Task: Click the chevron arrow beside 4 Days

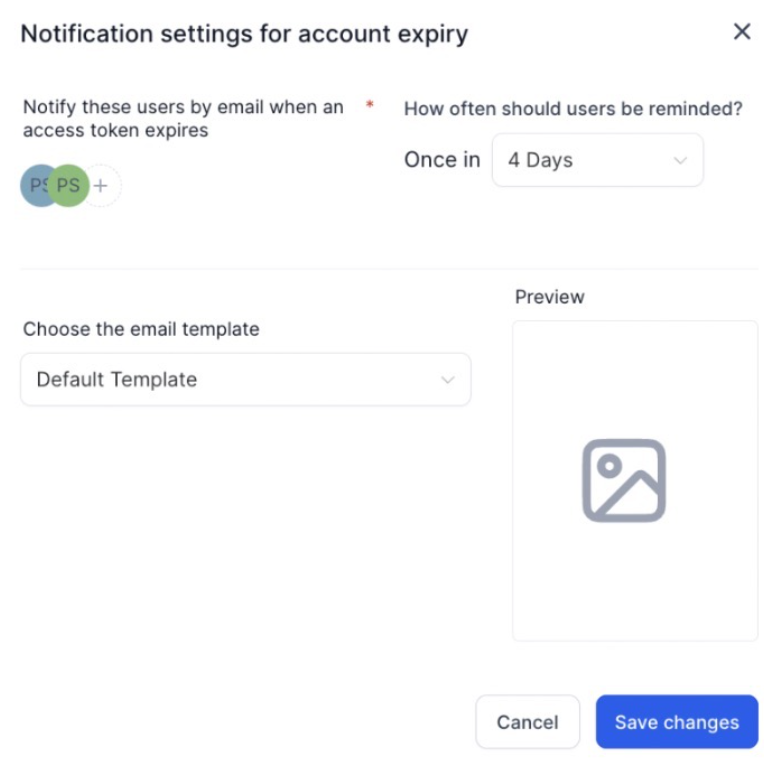Action: [x=680, y=160]
